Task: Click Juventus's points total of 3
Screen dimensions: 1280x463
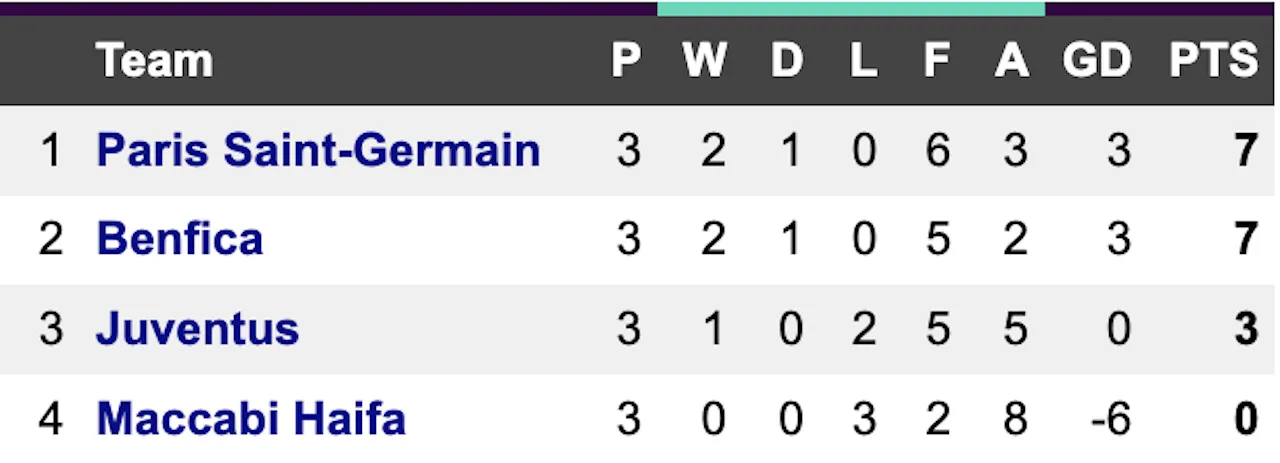Action: click(x=1245, y=329)
